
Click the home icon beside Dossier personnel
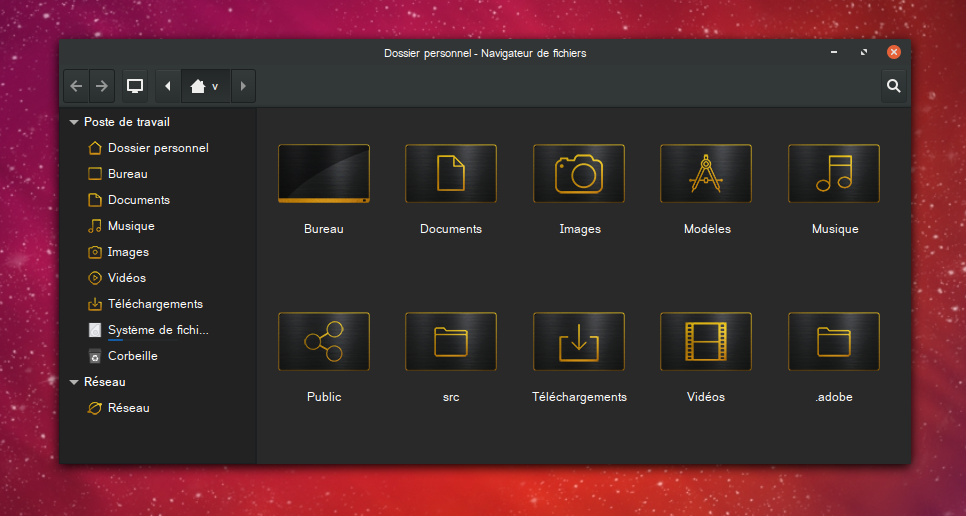pos(95,148)
